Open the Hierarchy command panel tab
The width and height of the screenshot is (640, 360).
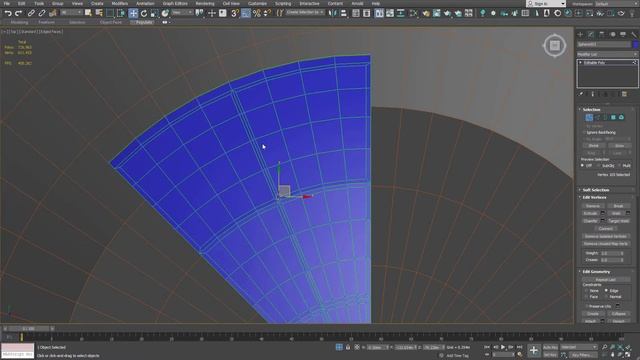[602, 35]
